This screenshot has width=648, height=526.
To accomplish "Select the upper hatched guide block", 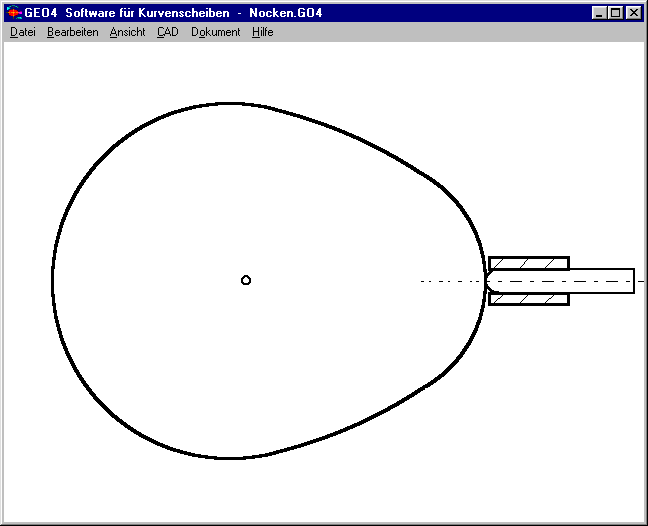I will tap(529, 263).
